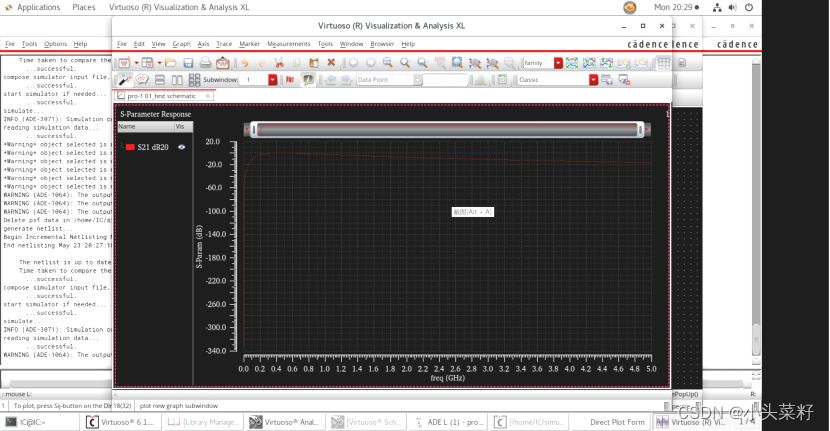Paste with clipboard icon
Screen dimensions: 830x431
pos(314,63)
